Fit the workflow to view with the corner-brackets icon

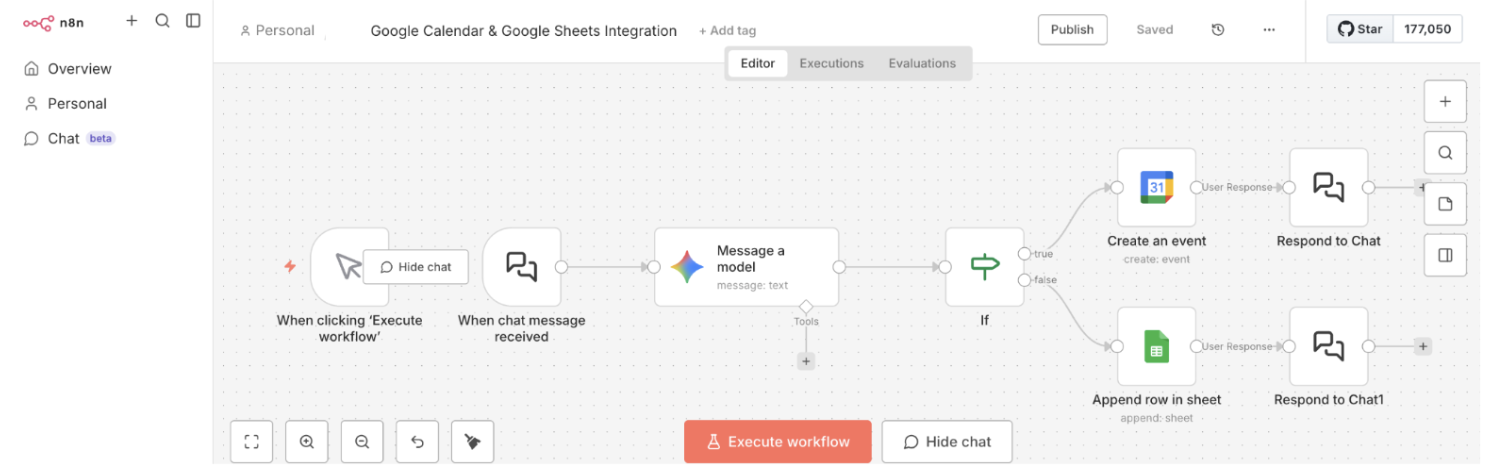click(x=251, y=441)
